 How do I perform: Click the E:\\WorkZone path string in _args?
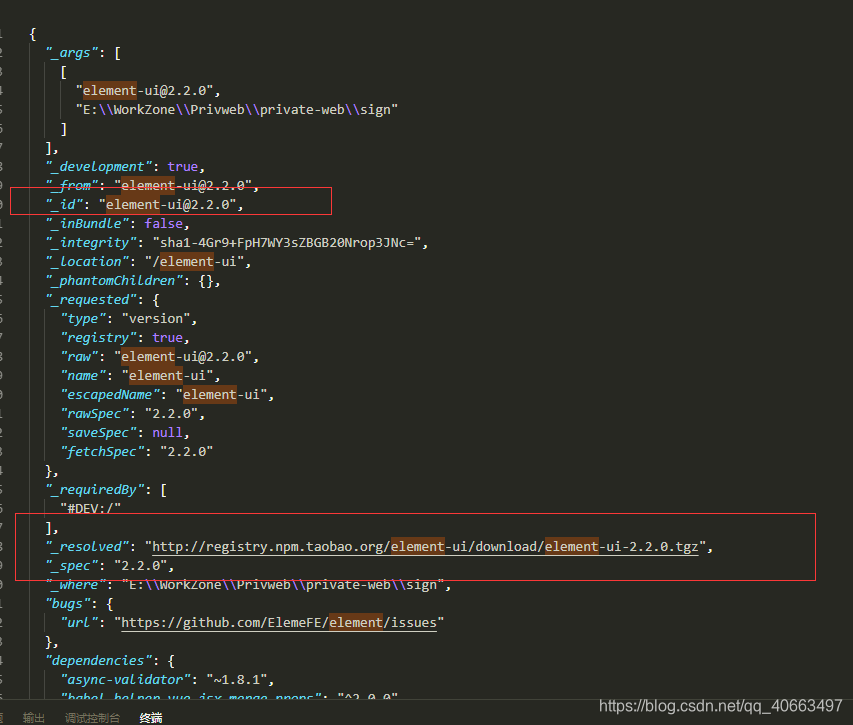[237, 110]
